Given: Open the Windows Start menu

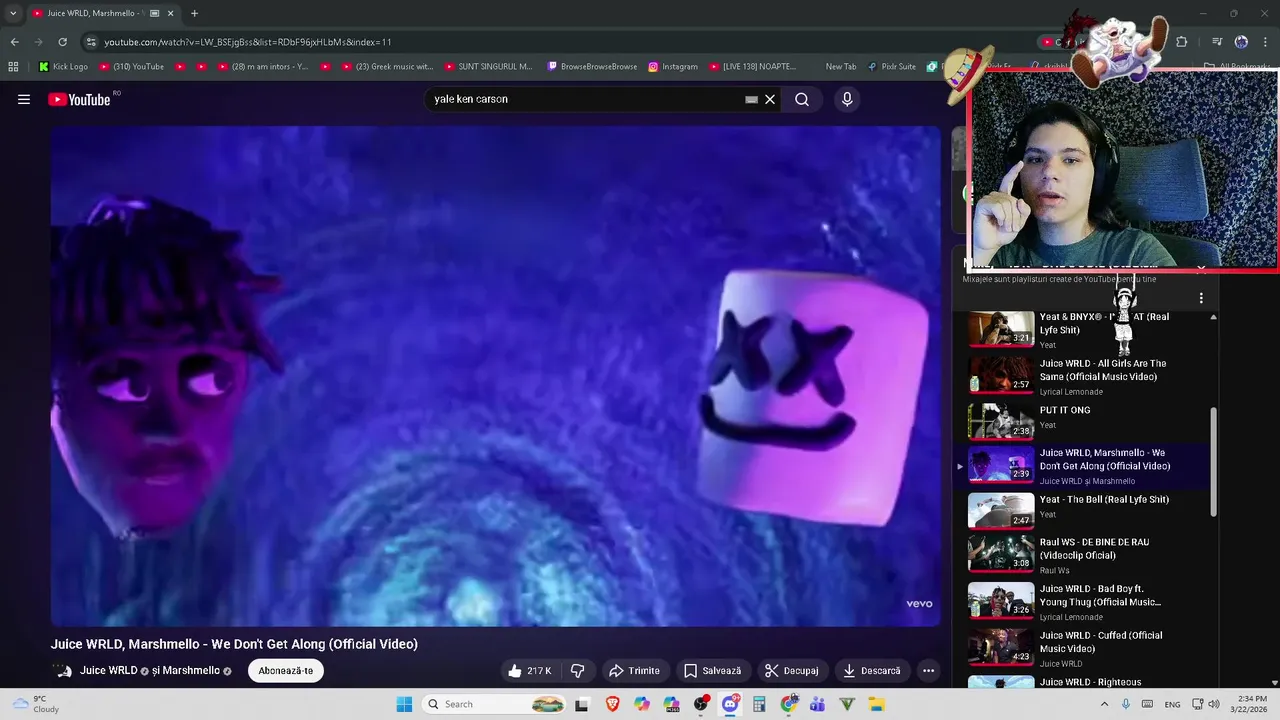Looking at the screenshot, I should [x=404, y=704].
